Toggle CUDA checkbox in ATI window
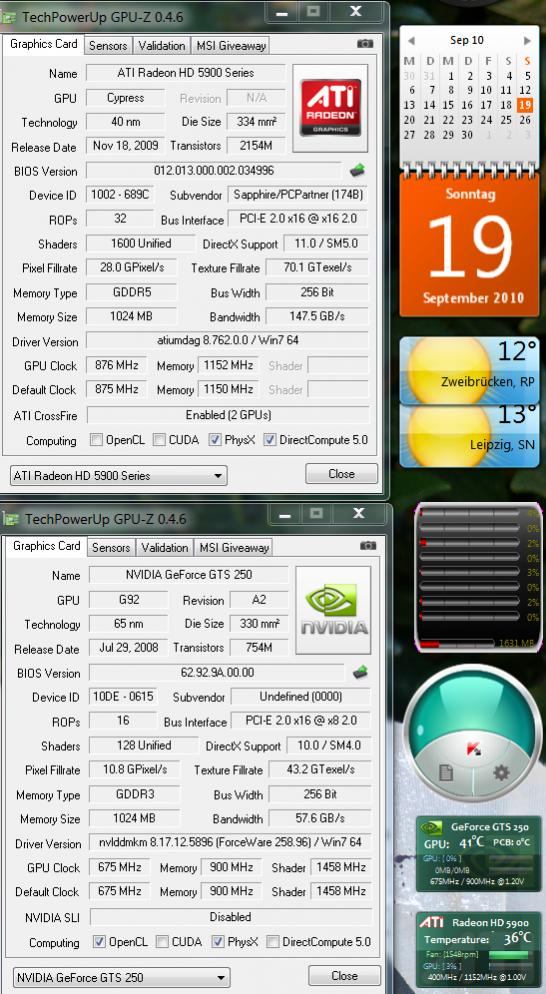546x994 pixels. click(159, 439)
